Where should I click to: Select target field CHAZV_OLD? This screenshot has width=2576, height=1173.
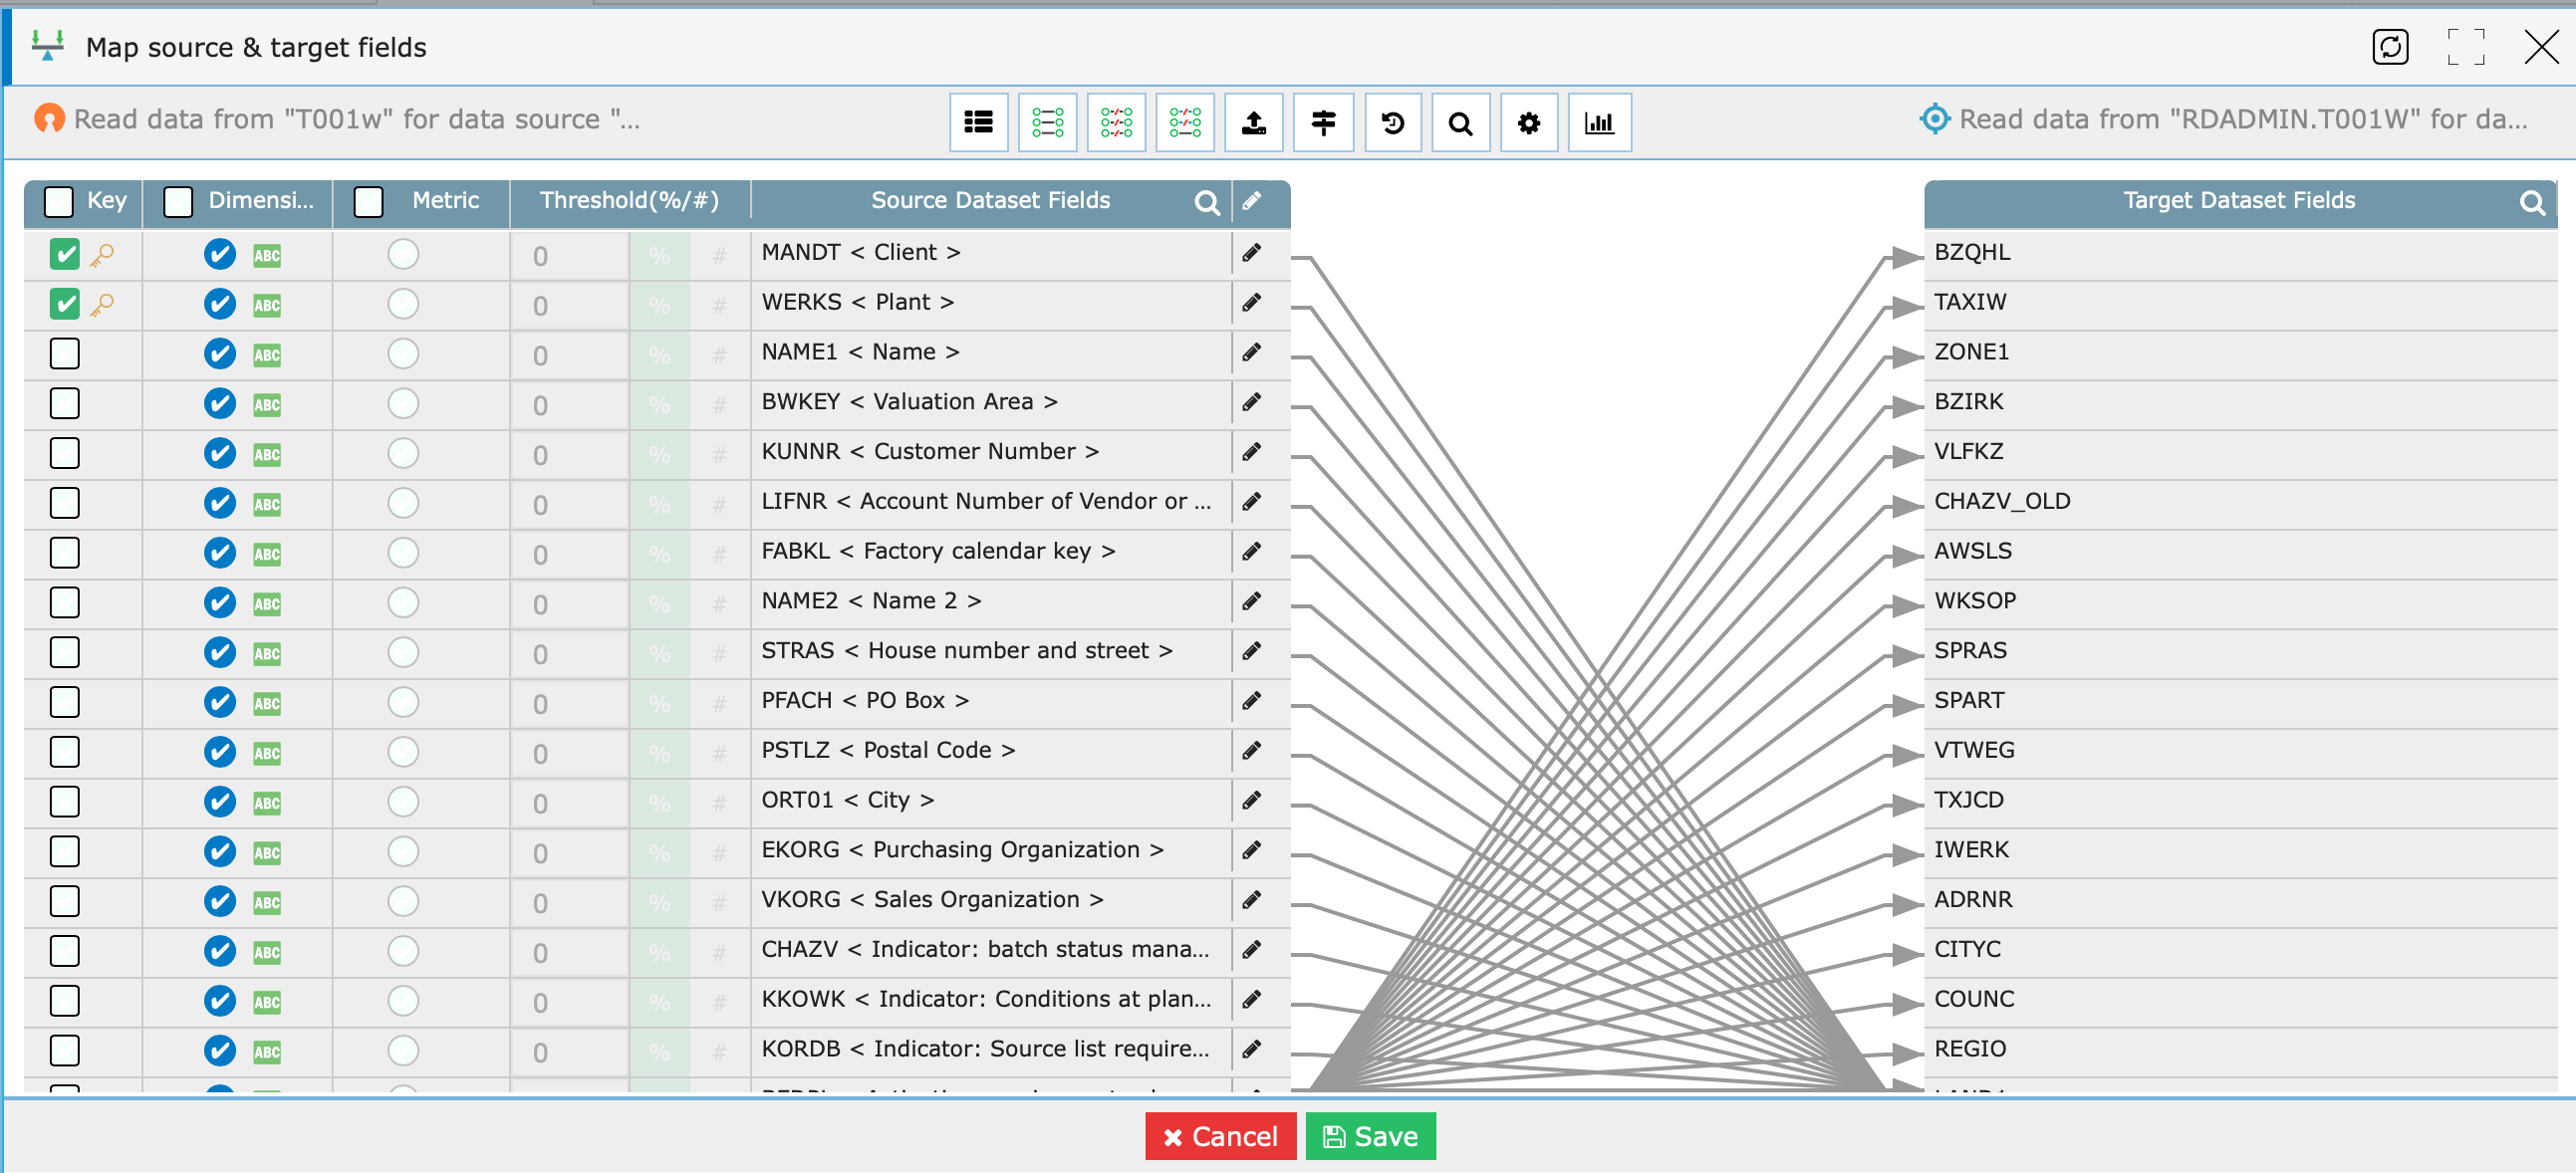click(x=2001, y=501)
